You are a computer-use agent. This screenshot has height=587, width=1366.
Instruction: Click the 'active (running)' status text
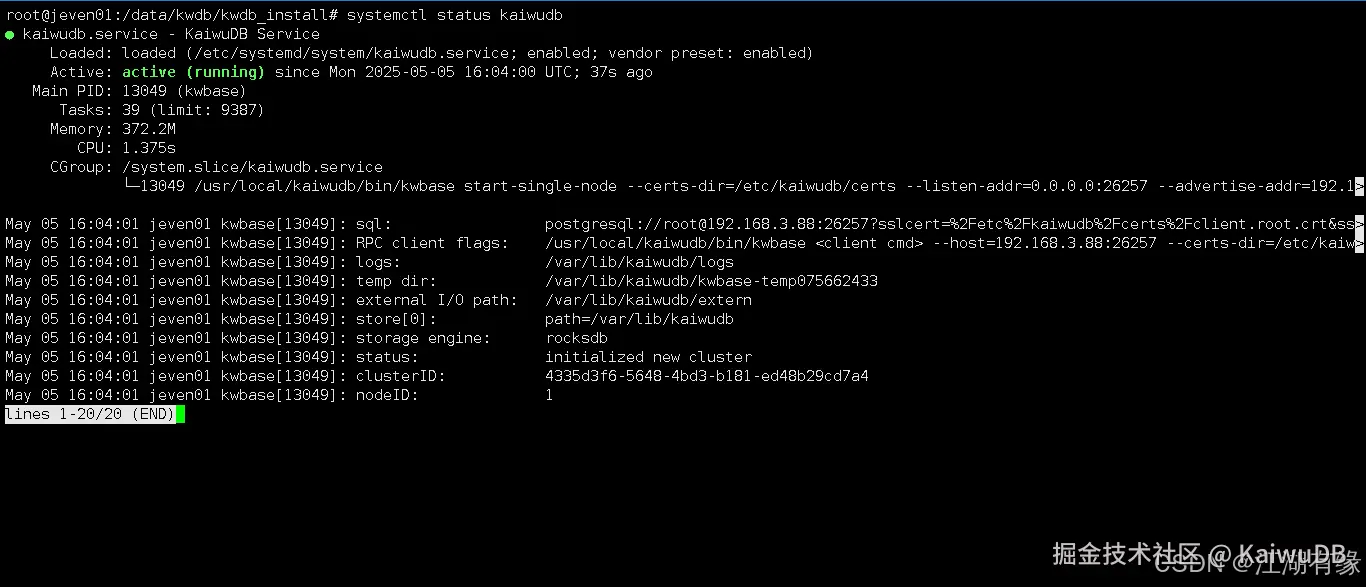point(193,72)
